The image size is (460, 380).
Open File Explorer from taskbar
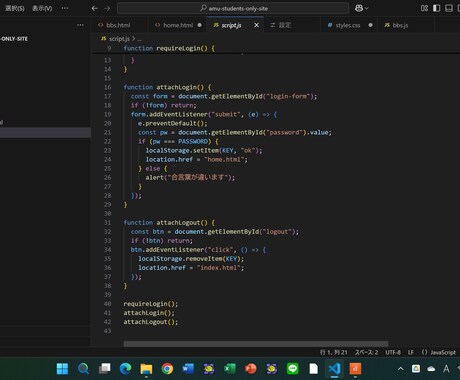click(x=146, y=369)
